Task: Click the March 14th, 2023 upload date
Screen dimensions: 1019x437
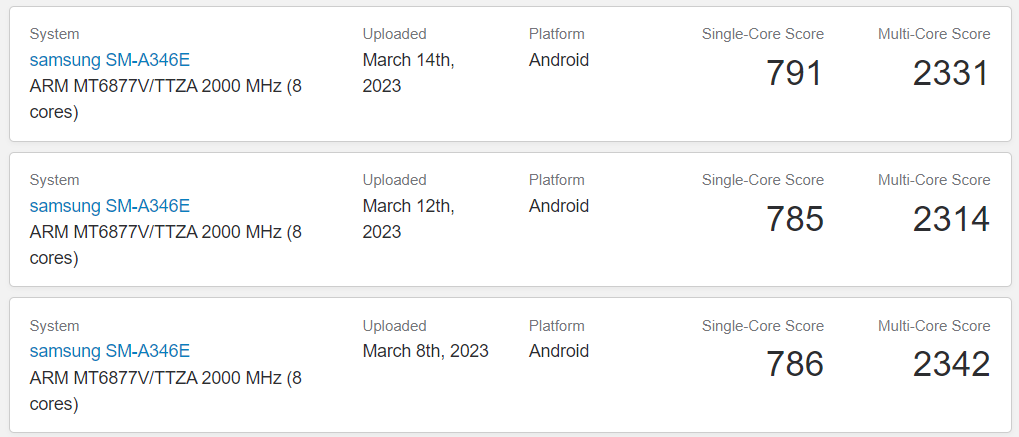Action: [x=409, y=73]
